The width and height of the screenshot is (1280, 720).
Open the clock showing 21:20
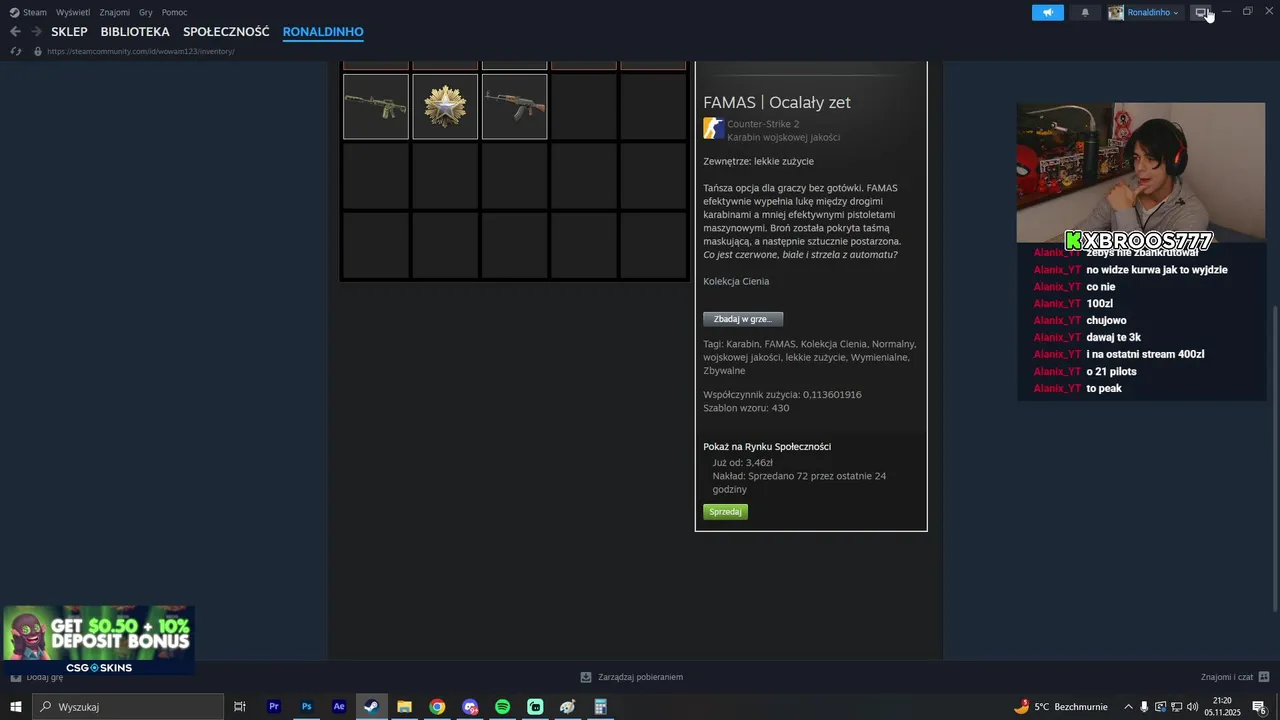pyautogui.click(x=1222, y=707)
